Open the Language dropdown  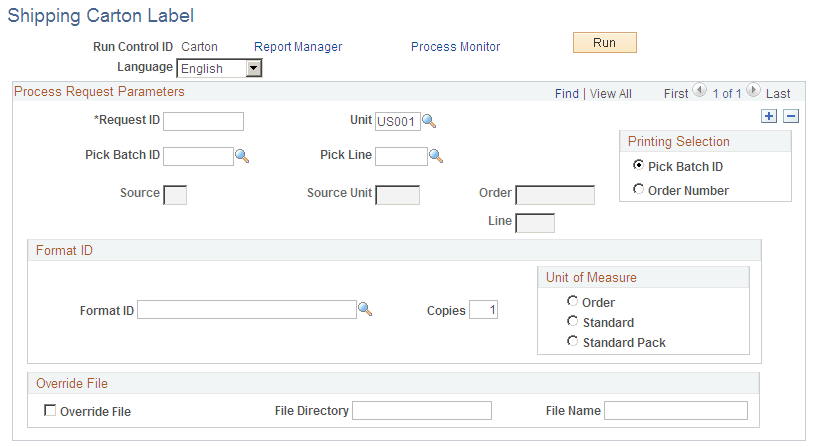pyautogui.click(x=253, y=69)
